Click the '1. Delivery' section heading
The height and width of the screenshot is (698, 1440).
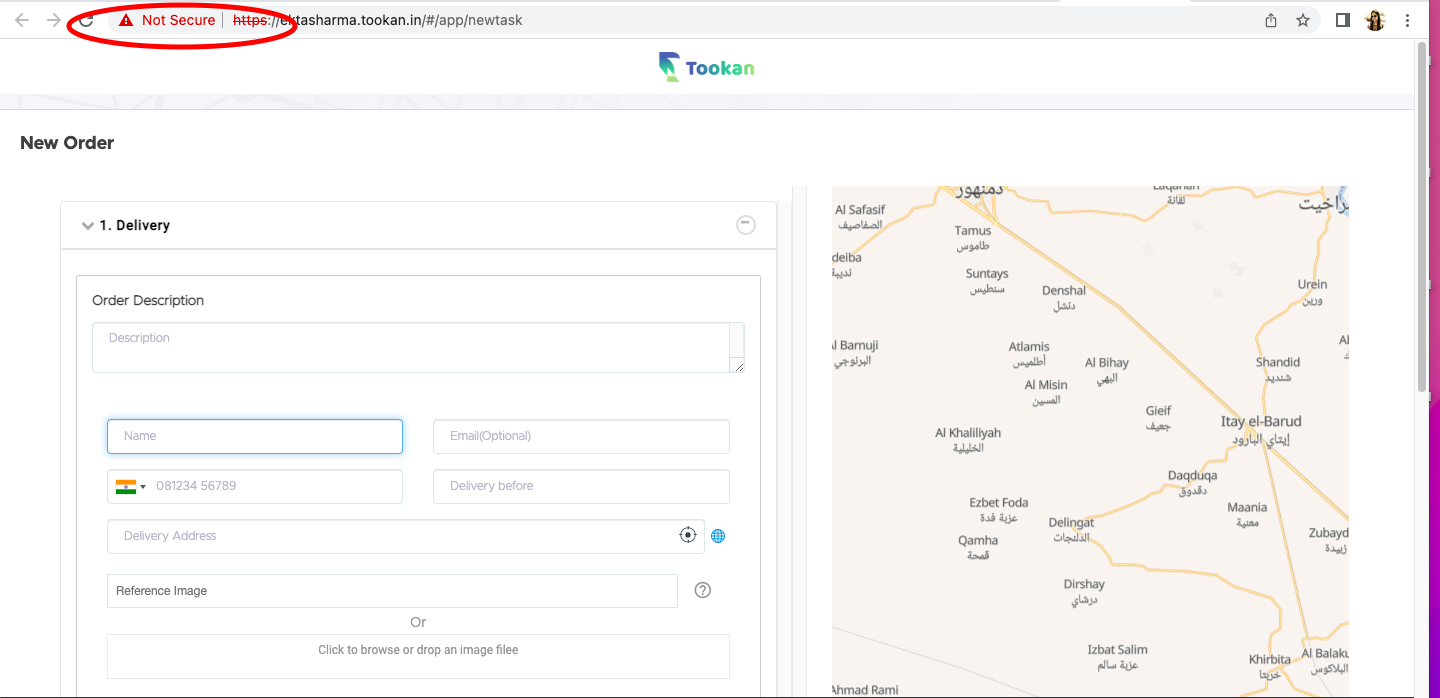[134, 226]
